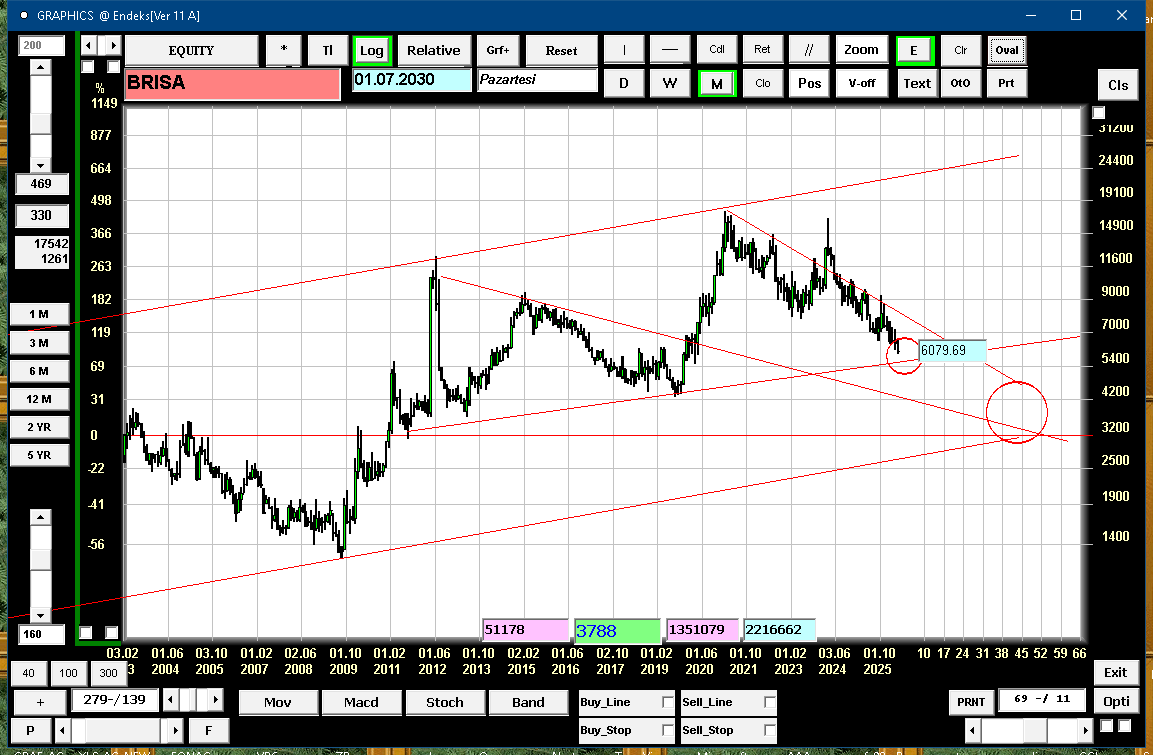The width and height of the screenshot is (1153, 755).
Task: Enable the Buy_Line checkbox
Action: pyautogui.click(x=668, y=703)
